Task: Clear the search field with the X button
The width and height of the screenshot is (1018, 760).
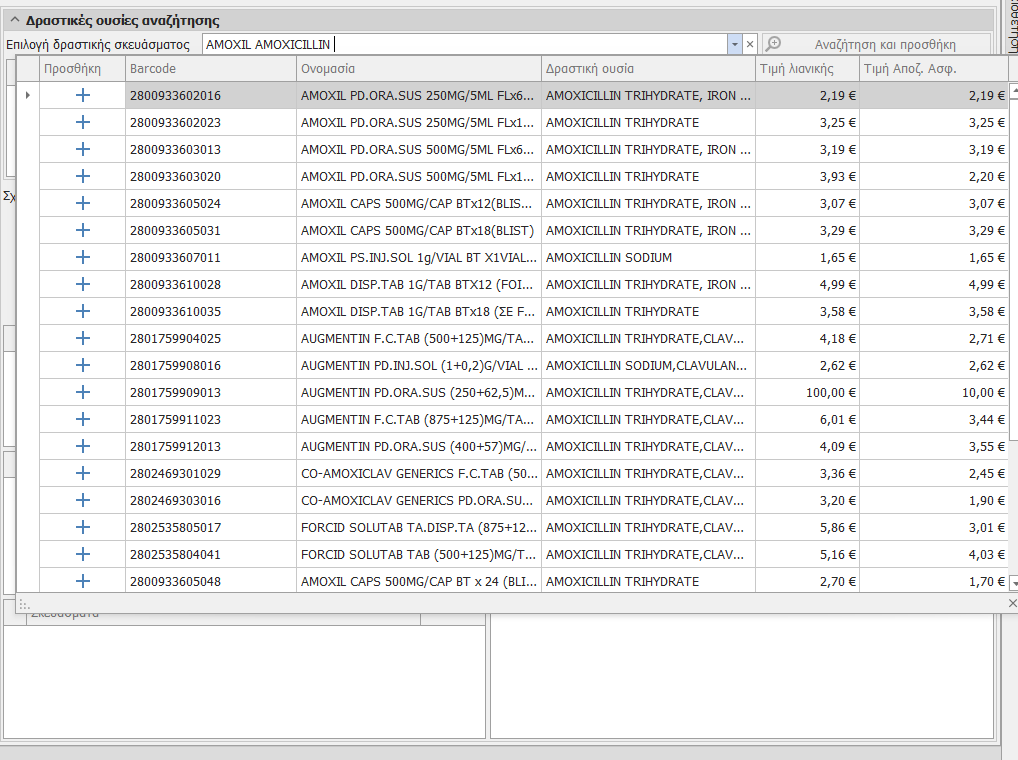Action: pos(750,44)
